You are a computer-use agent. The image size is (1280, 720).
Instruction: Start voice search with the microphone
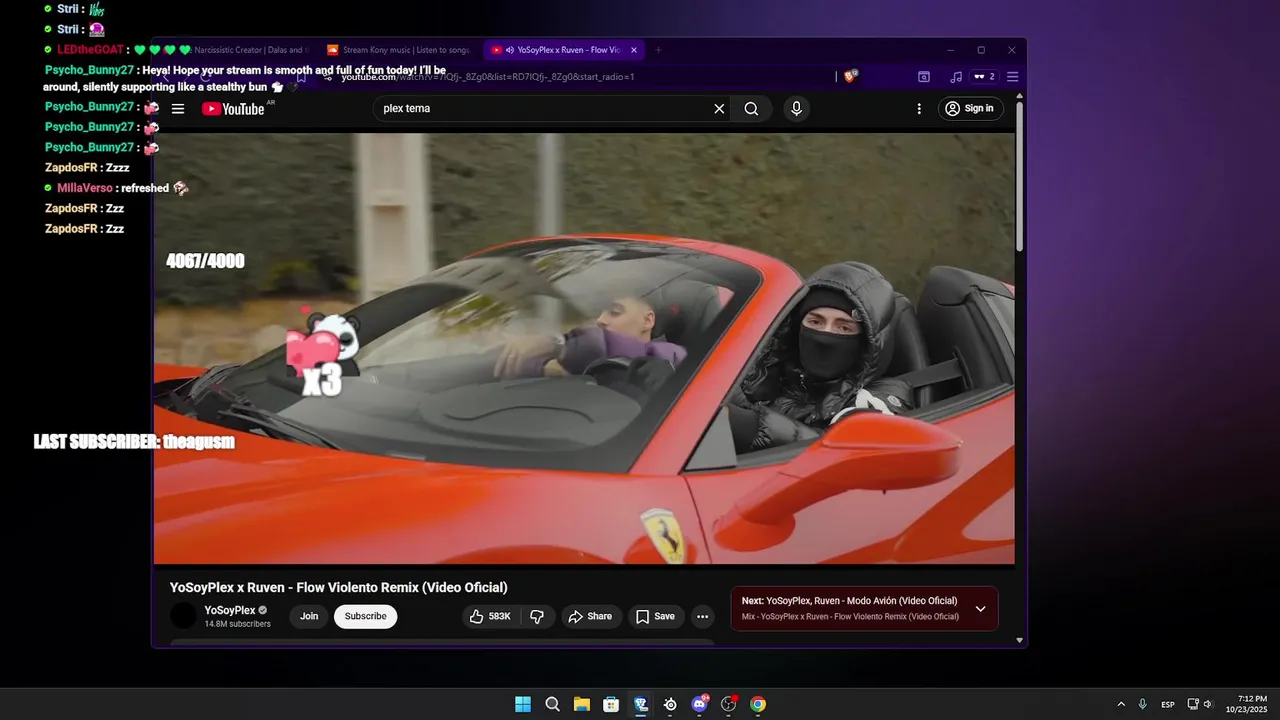(796, 109)
